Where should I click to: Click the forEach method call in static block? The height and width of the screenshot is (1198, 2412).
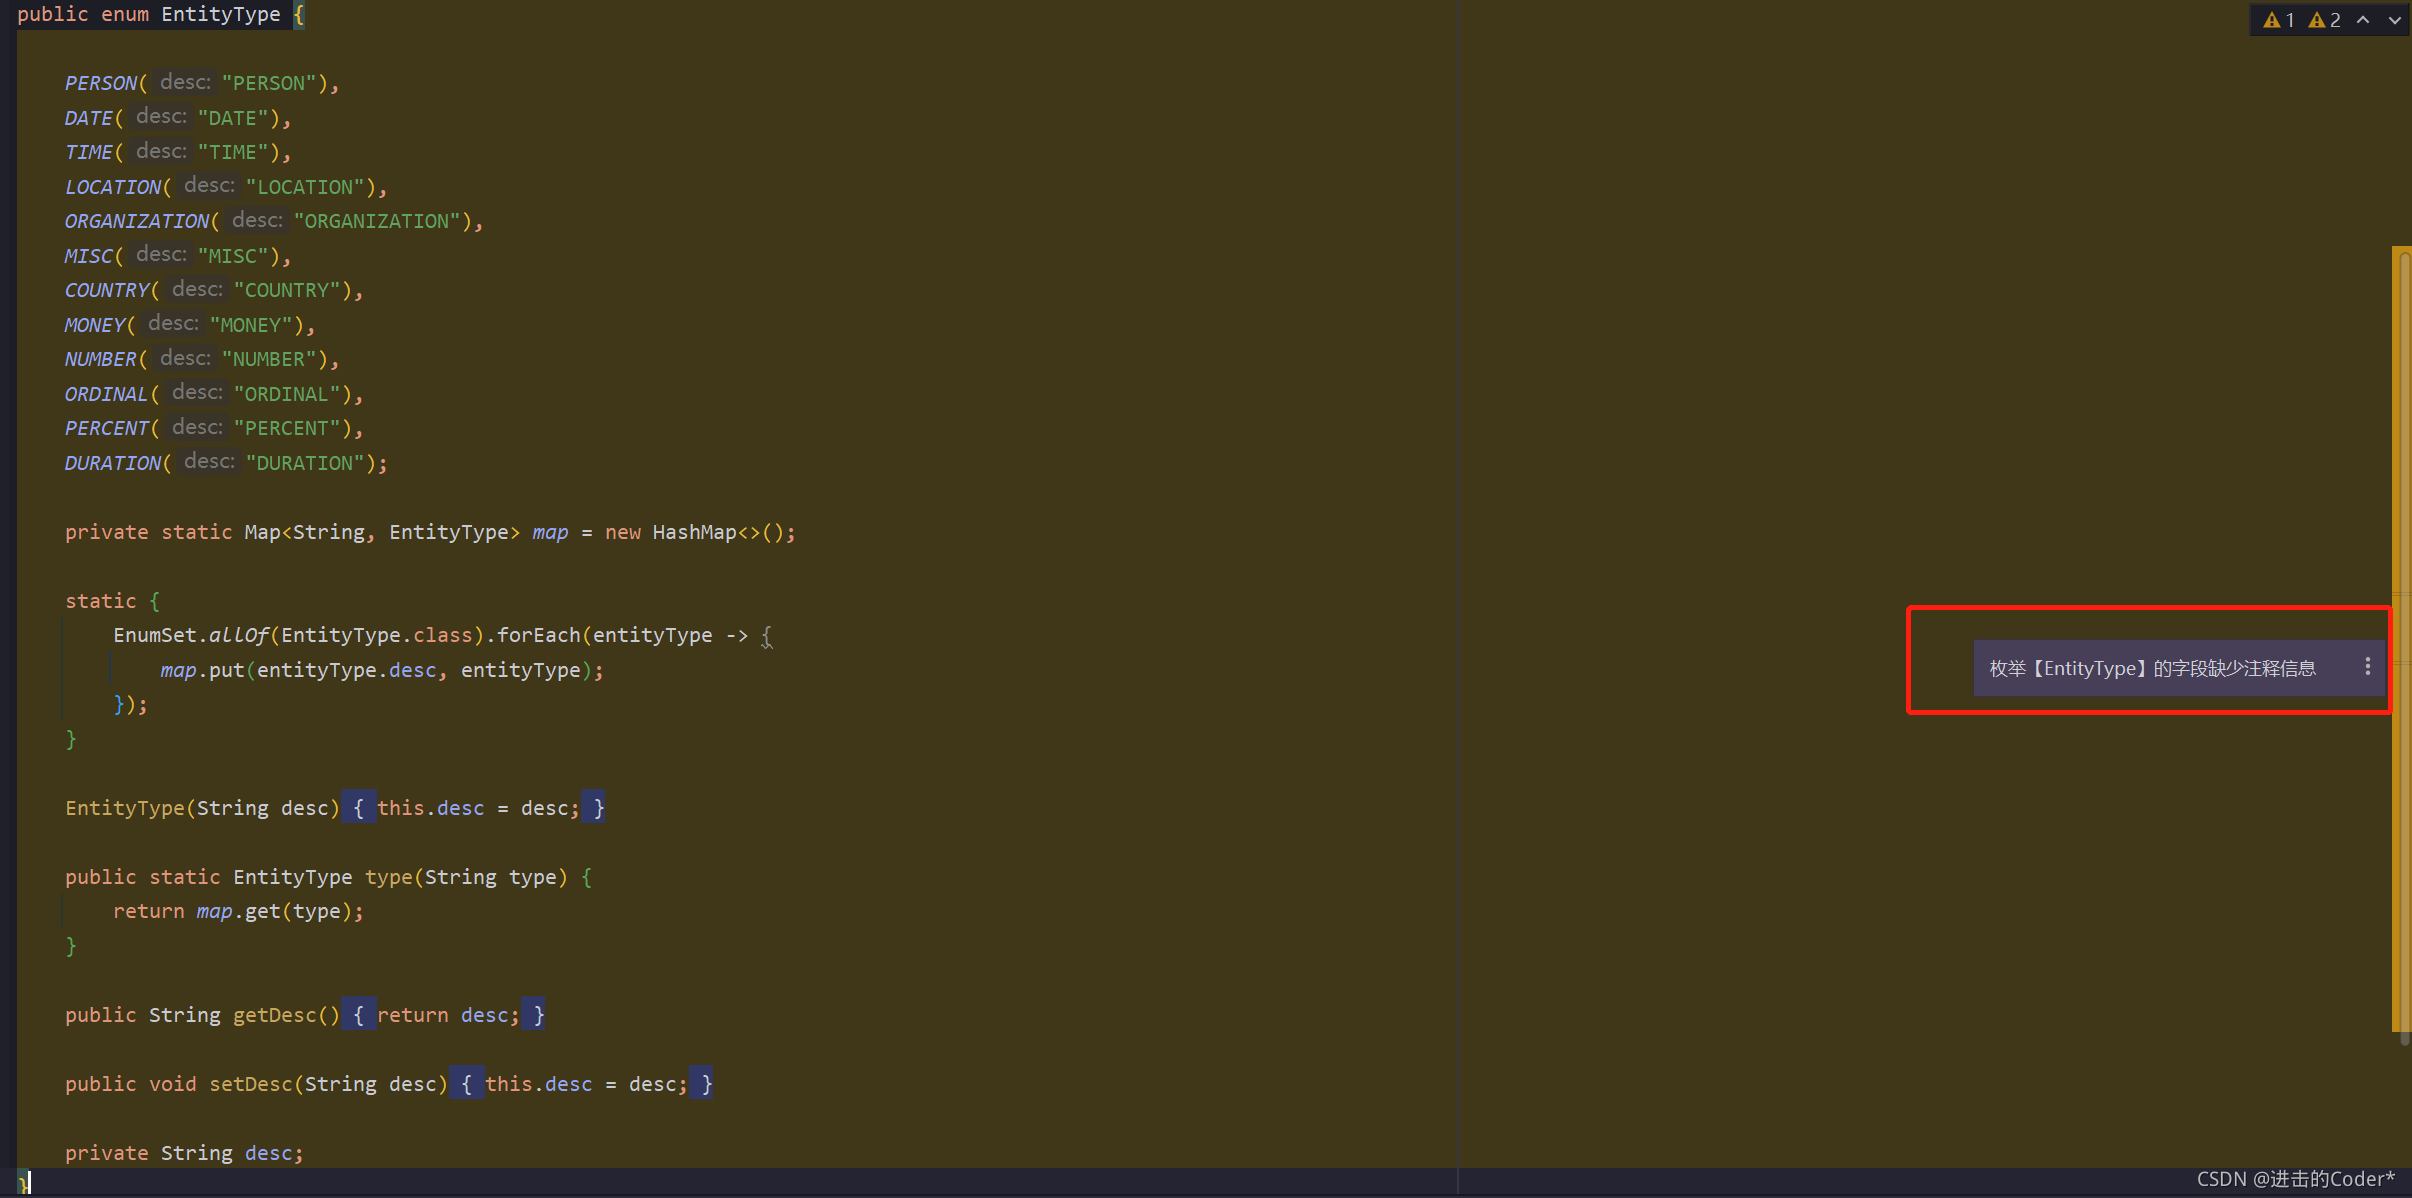pos(538,636)
